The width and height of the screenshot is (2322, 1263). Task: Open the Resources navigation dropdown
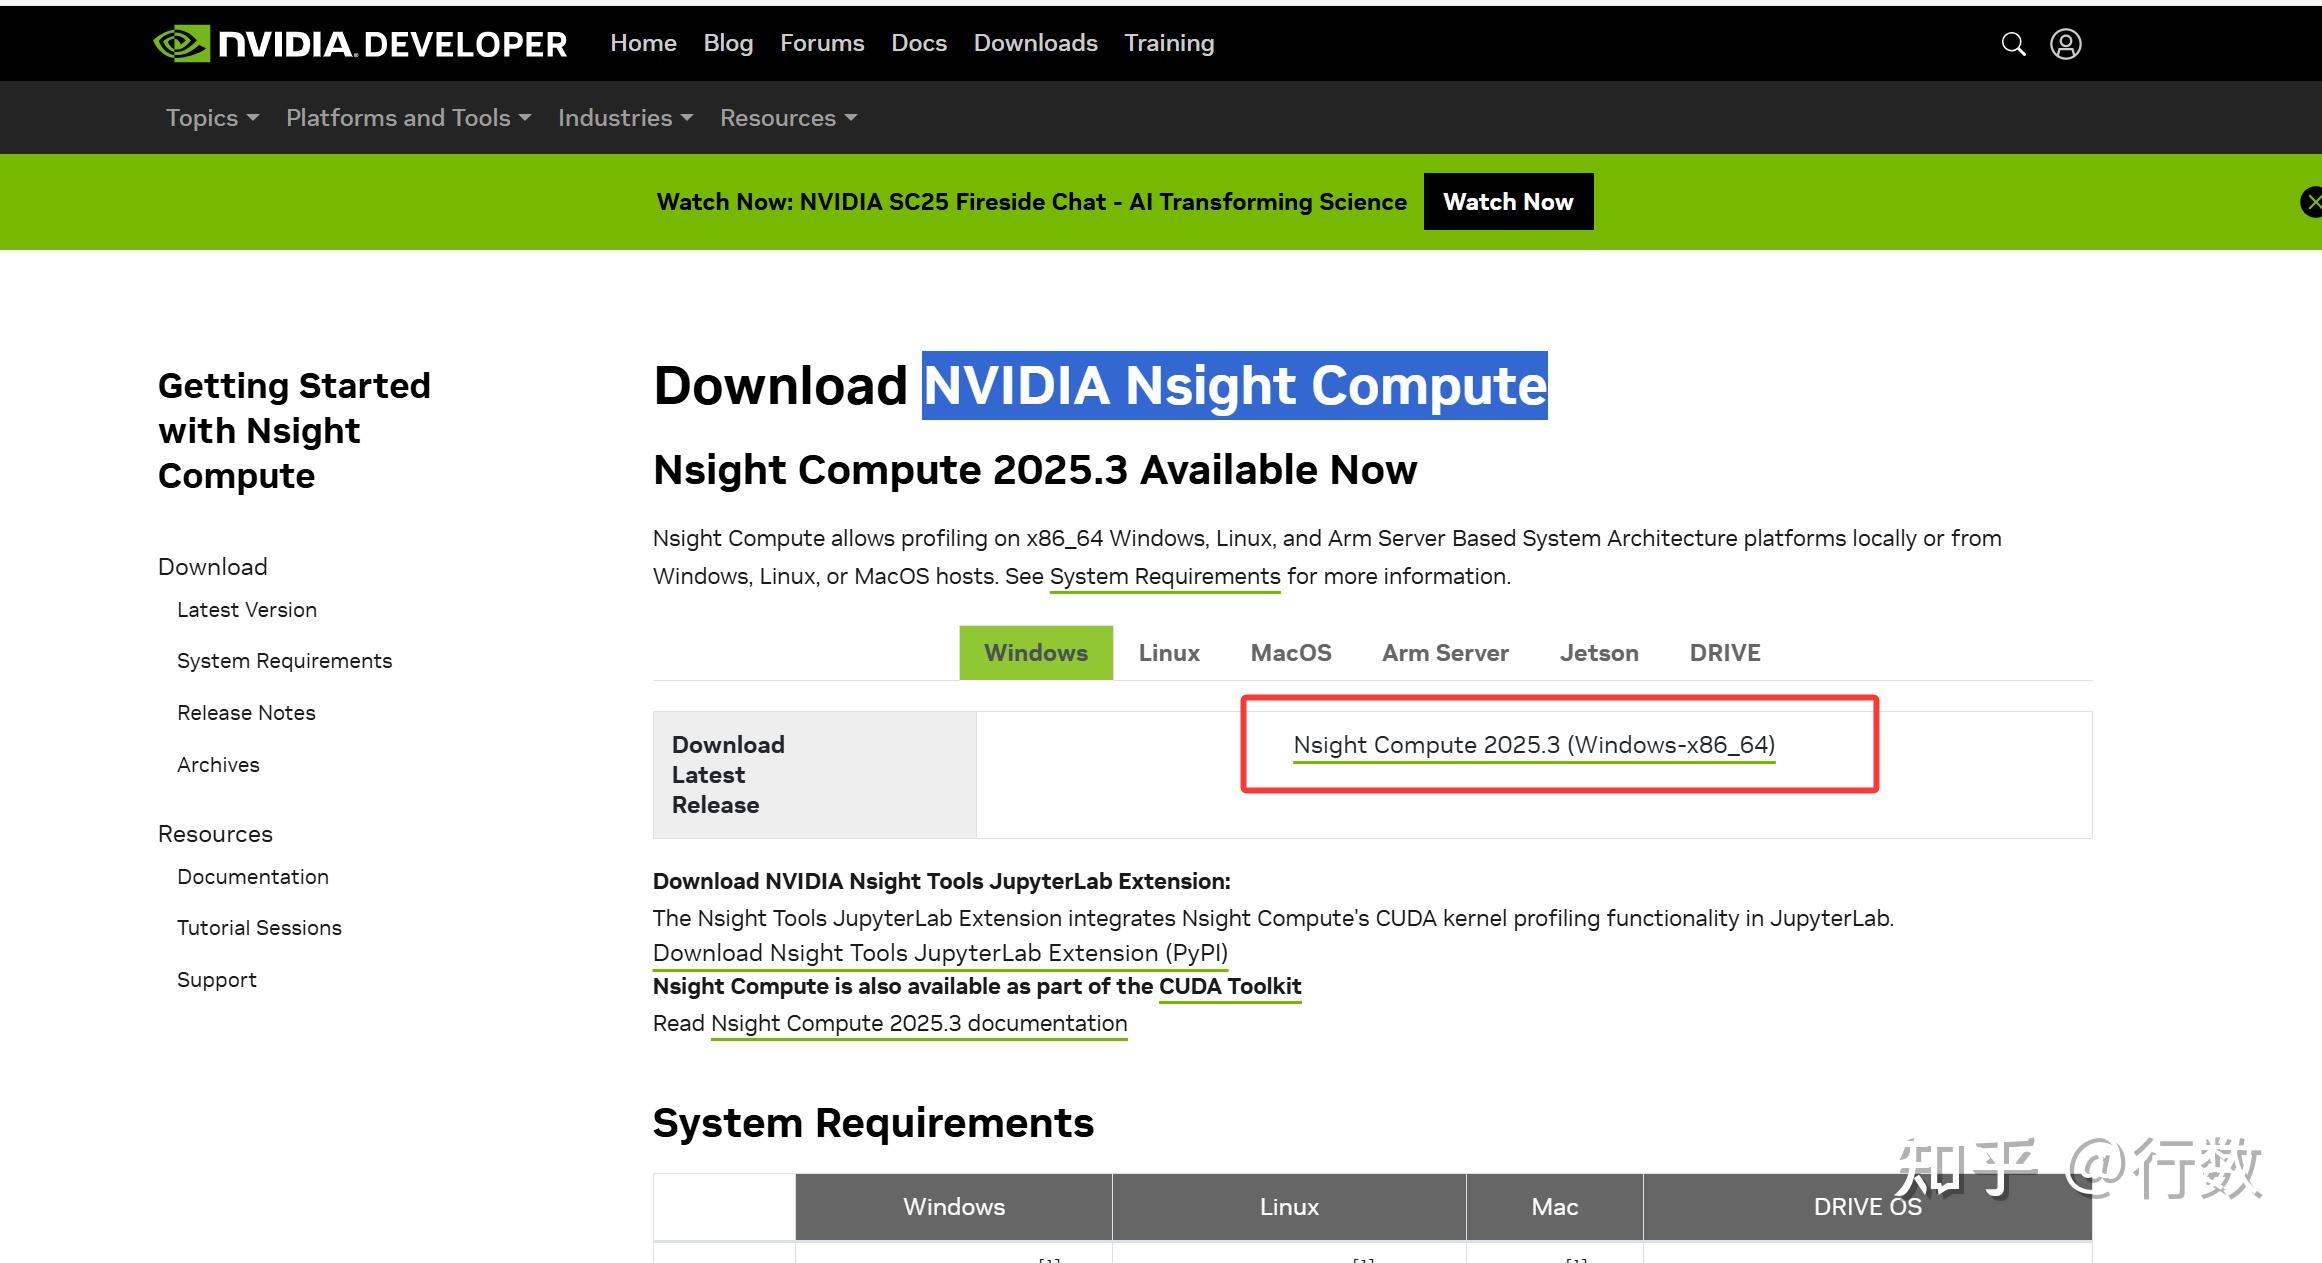pos(788,117)
